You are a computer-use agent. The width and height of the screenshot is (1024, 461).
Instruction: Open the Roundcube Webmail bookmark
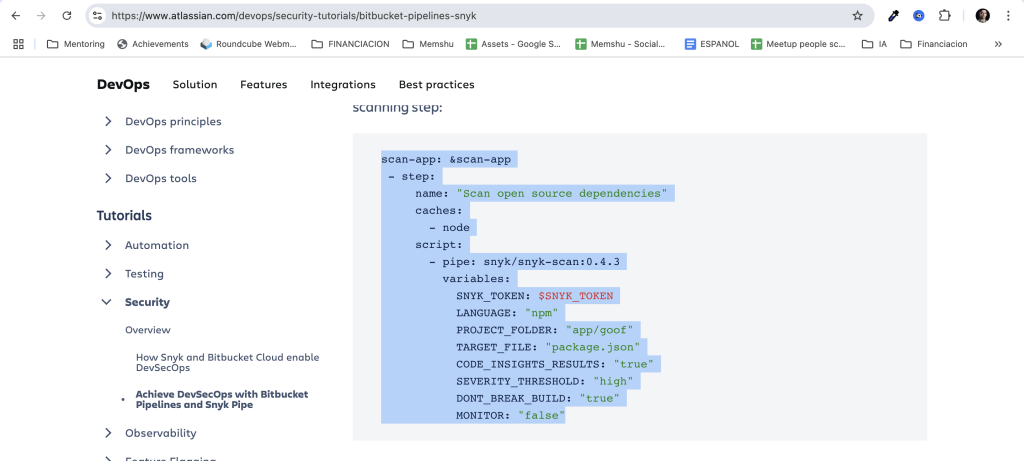pos(249,44)
